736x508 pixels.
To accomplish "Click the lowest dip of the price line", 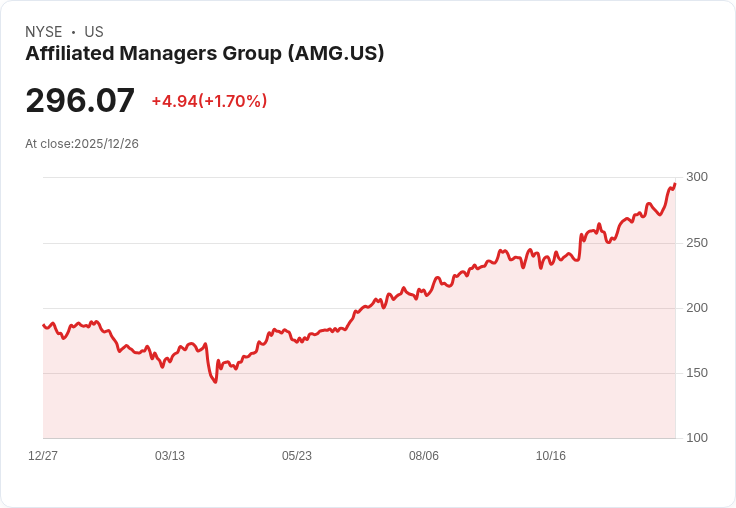I will click(x=215, y=382).
